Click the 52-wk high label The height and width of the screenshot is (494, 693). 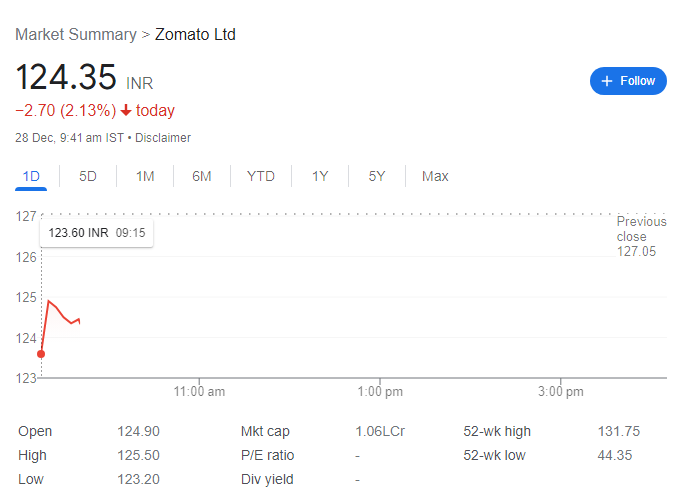coord(497,431)
